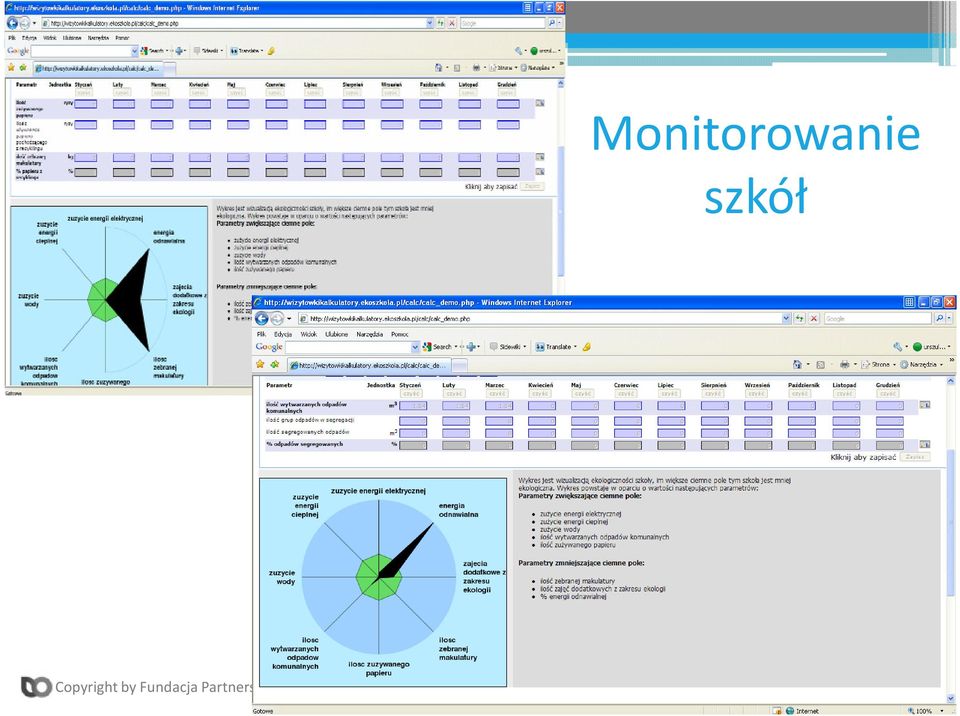Open the search provider dropdown in the front window
Viewport: 960px width, 716px height.
click(949, 318)
